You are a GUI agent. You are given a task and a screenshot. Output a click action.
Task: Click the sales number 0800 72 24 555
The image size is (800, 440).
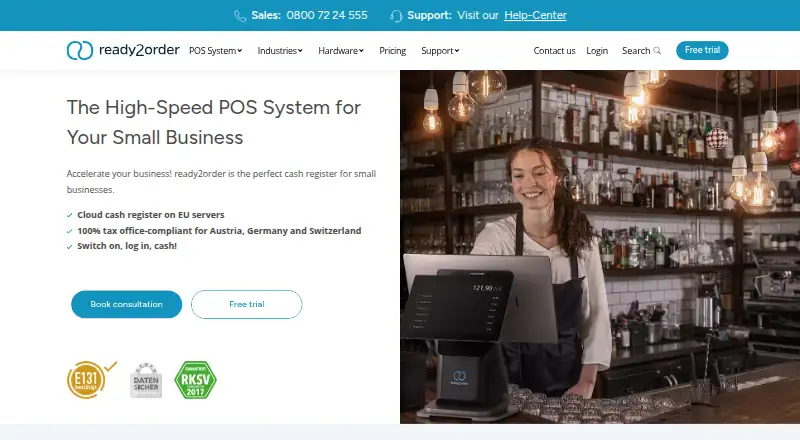point(327,15)
